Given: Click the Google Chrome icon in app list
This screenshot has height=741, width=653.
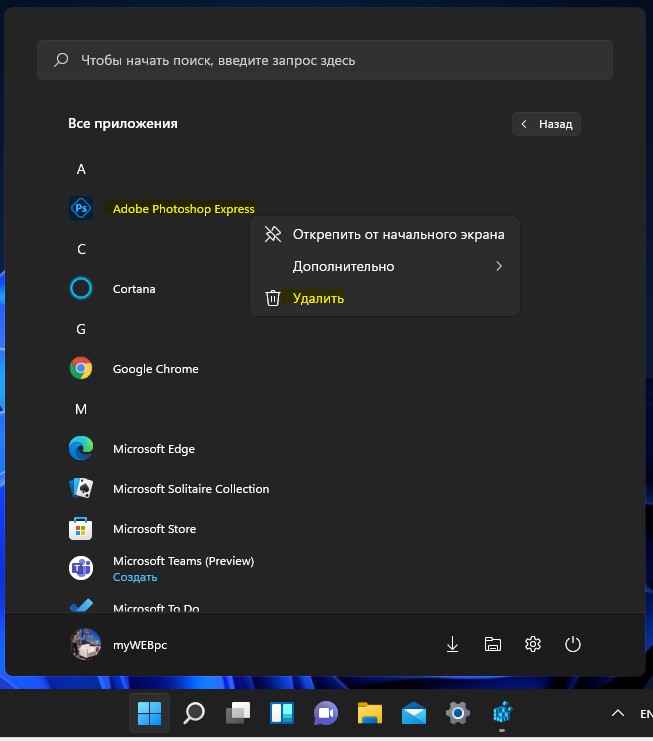Looking at the screenshot, I should [x=81, y=368].
